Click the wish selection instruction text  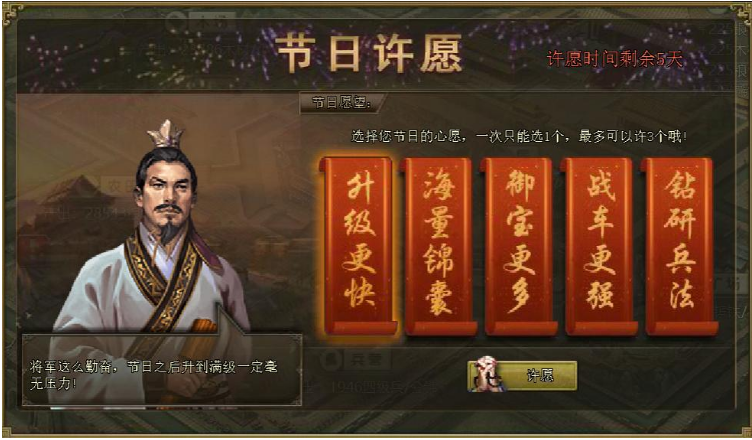pos(519,137)
